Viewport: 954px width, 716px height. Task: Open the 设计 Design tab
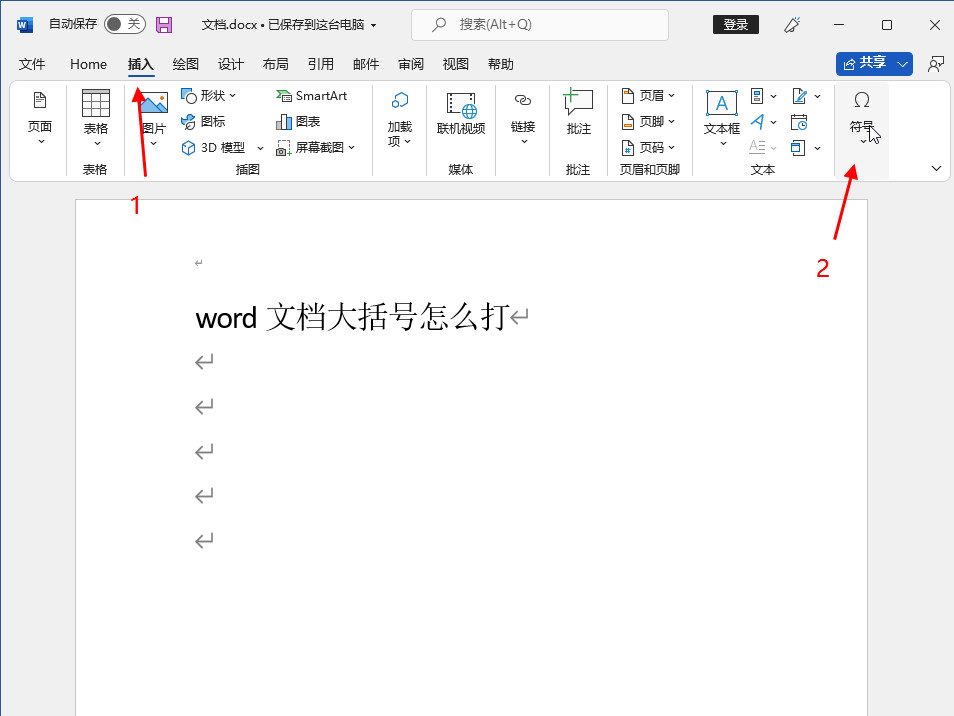231,64
